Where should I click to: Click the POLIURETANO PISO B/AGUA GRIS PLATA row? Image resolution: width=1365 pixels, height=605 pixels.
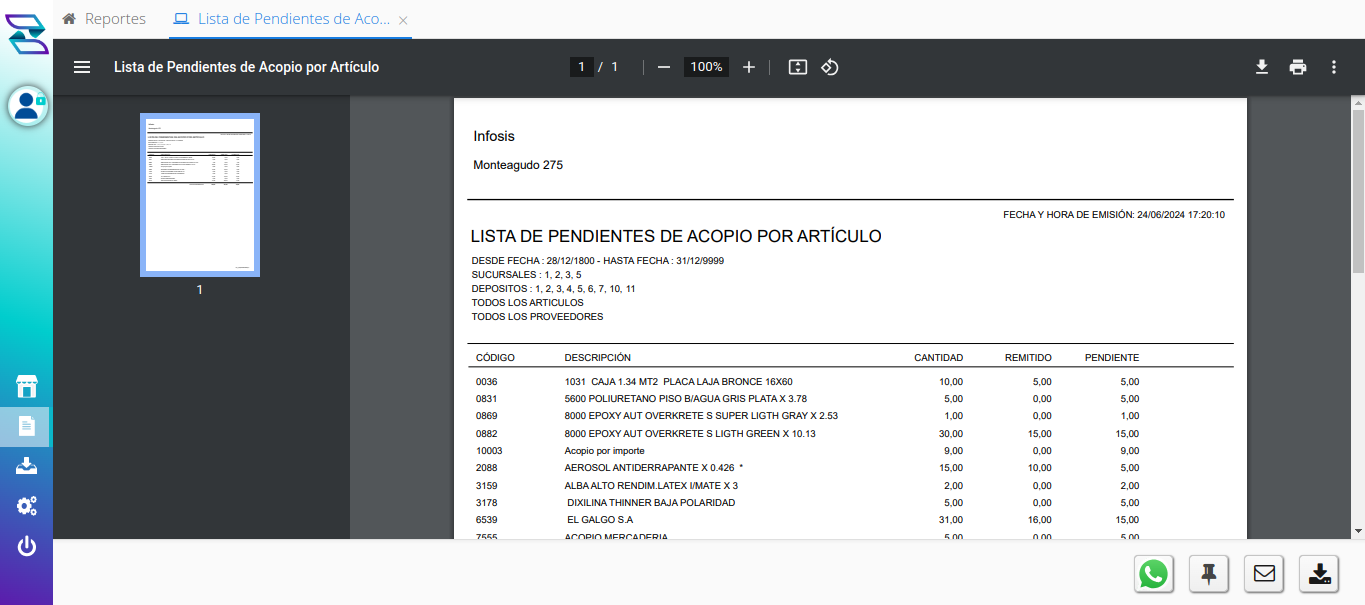pos(808,399)
